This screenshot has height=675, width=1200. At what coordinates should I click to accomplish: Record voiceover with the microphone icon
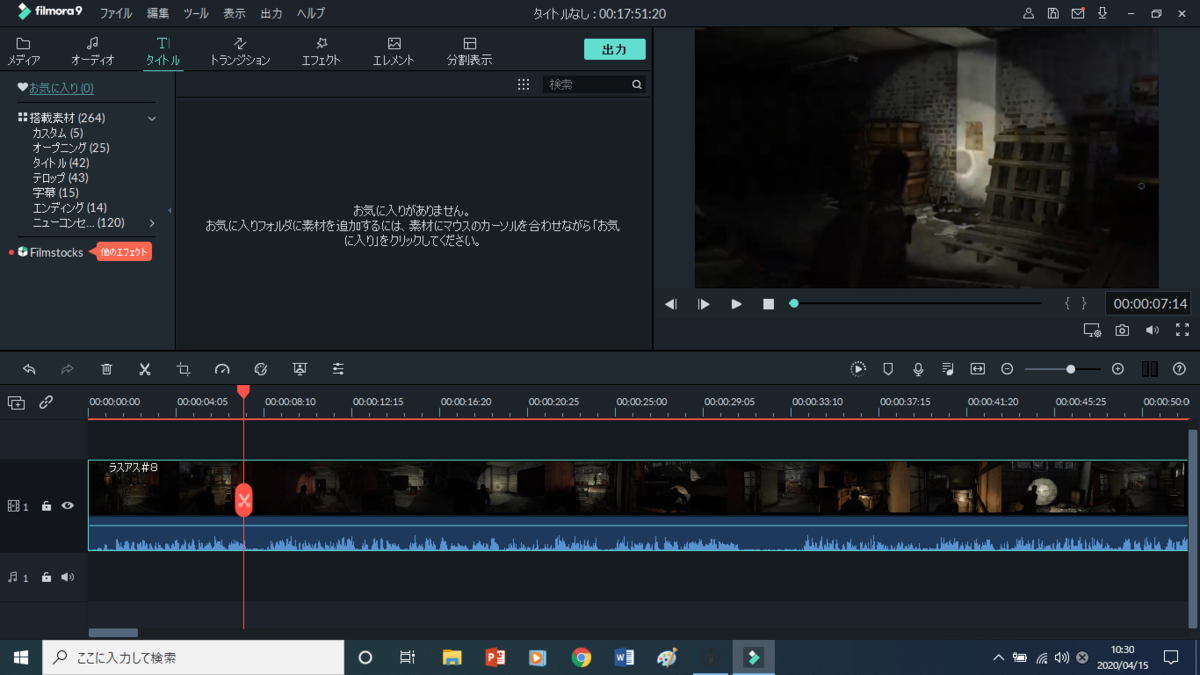(x=918, y=369)
